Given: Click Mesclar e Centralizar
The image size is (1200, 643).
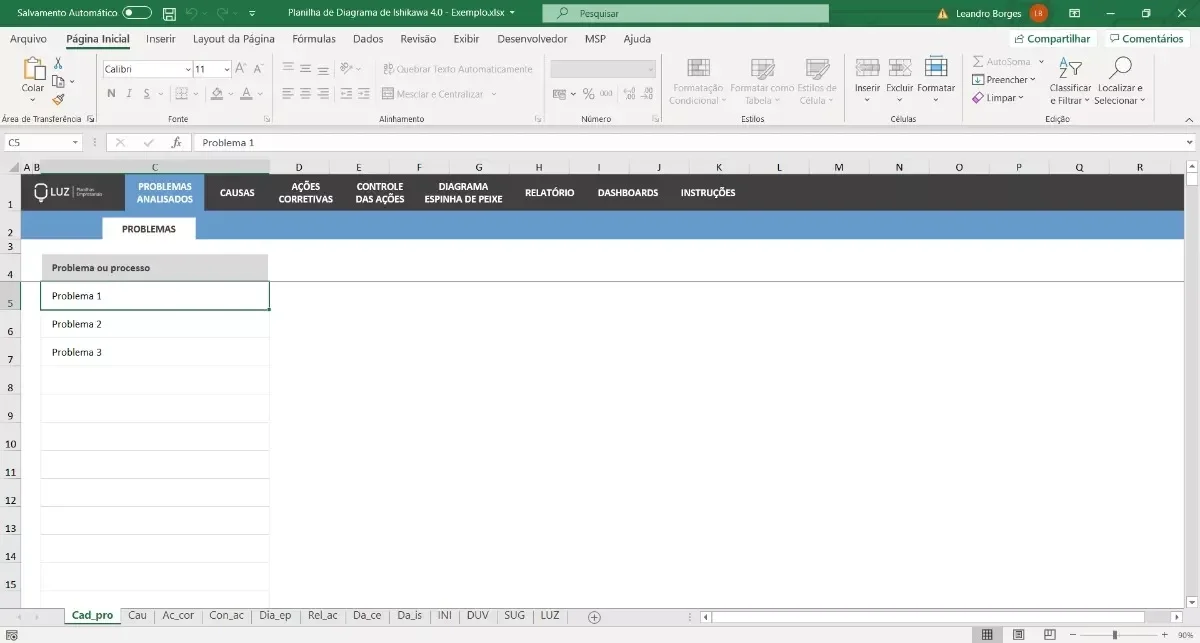Looking at the screenshot, I should point(433,94).
